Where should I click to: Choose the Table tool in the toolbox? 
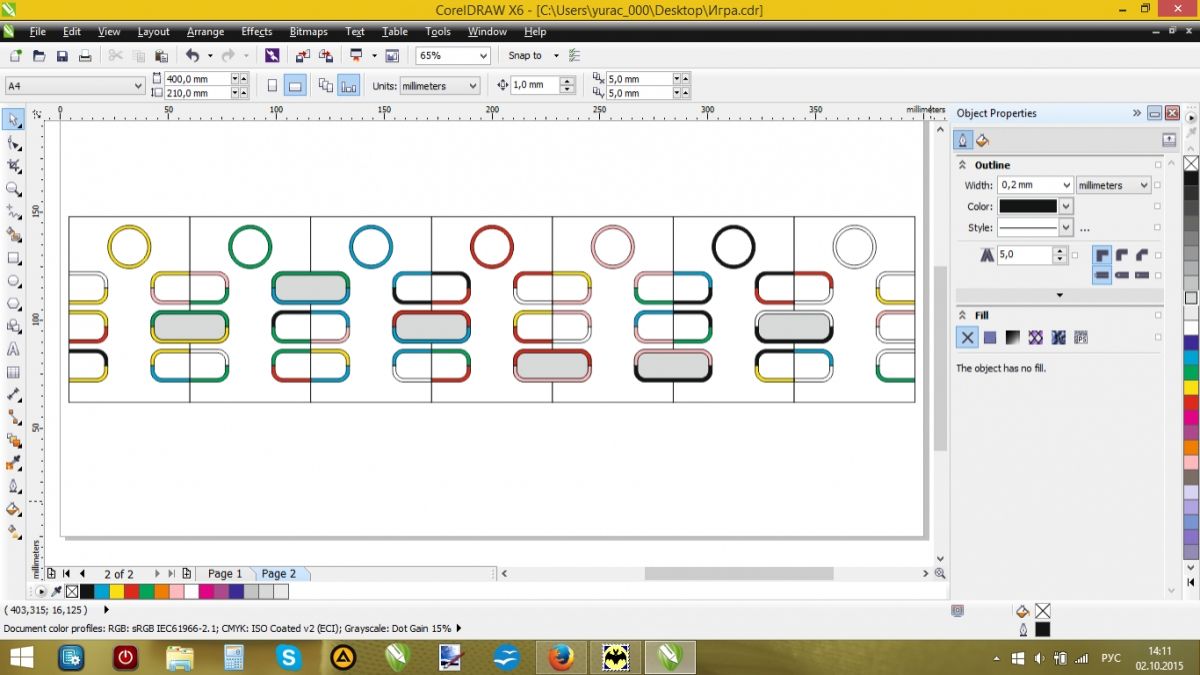pyautogui.click(x=14, y=373)
